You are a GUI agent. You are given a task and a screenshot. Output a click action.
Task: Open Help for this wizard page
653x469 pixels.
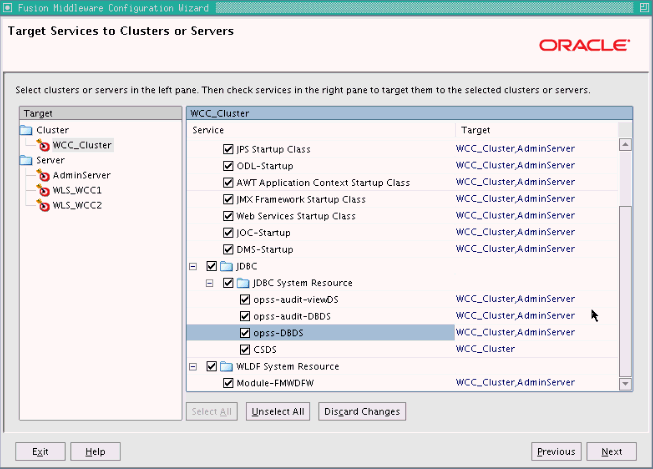coord(95,452)
